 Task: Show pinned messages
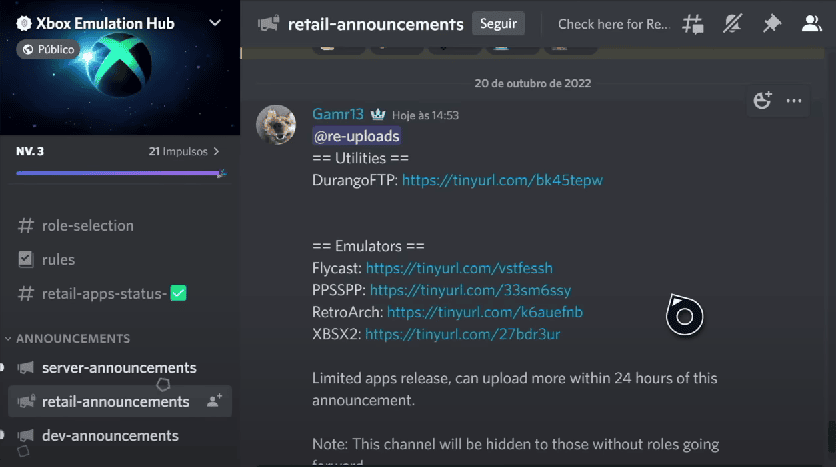[x=772, y=24]
